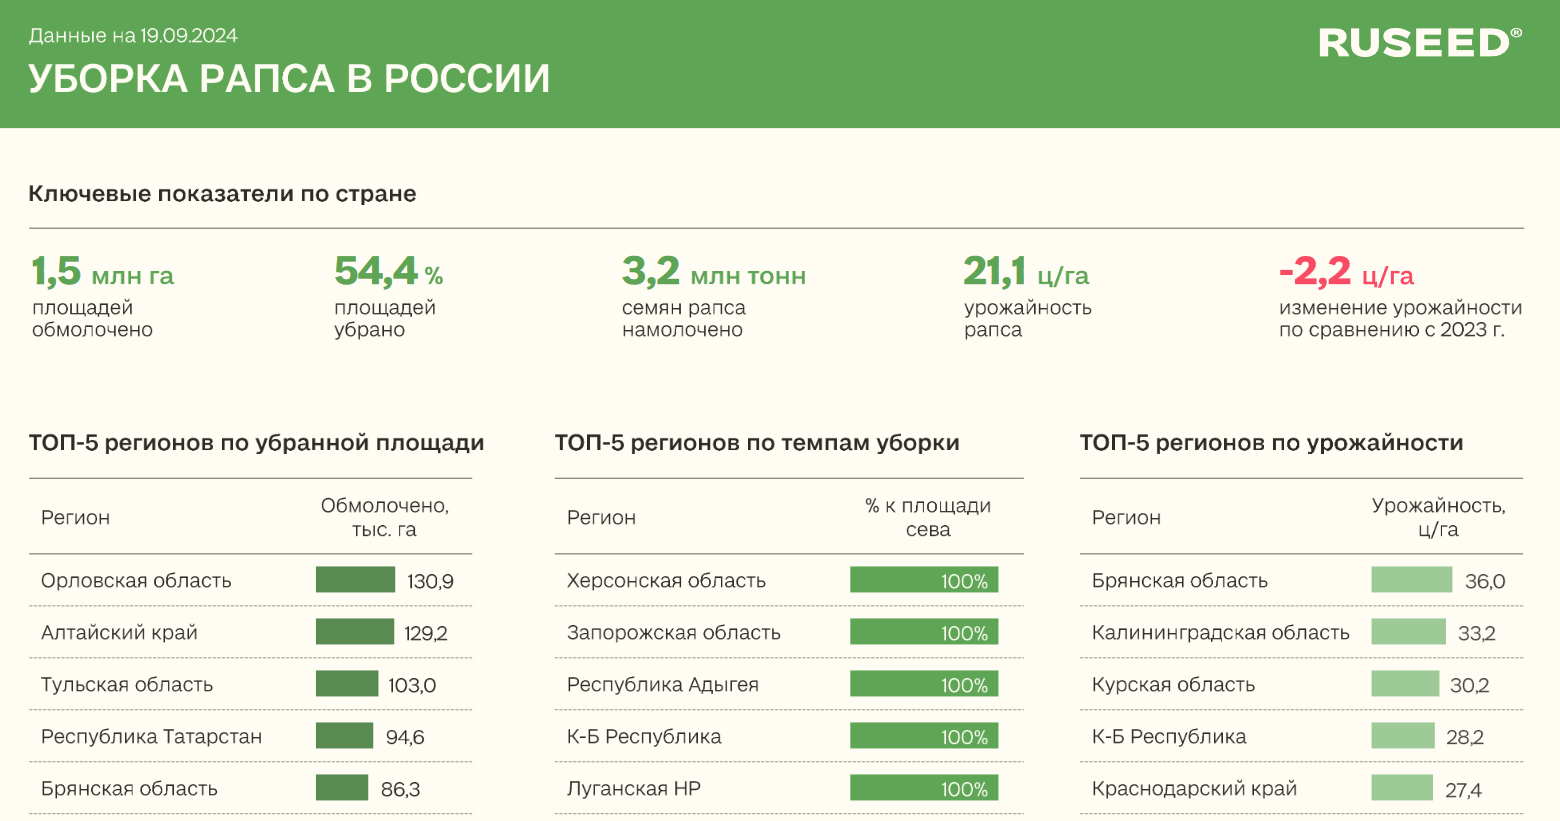The image size is (1560, 821).
Task: Select the Луганская НР row label
Action: pyautogui.click(x=633, y=789)
